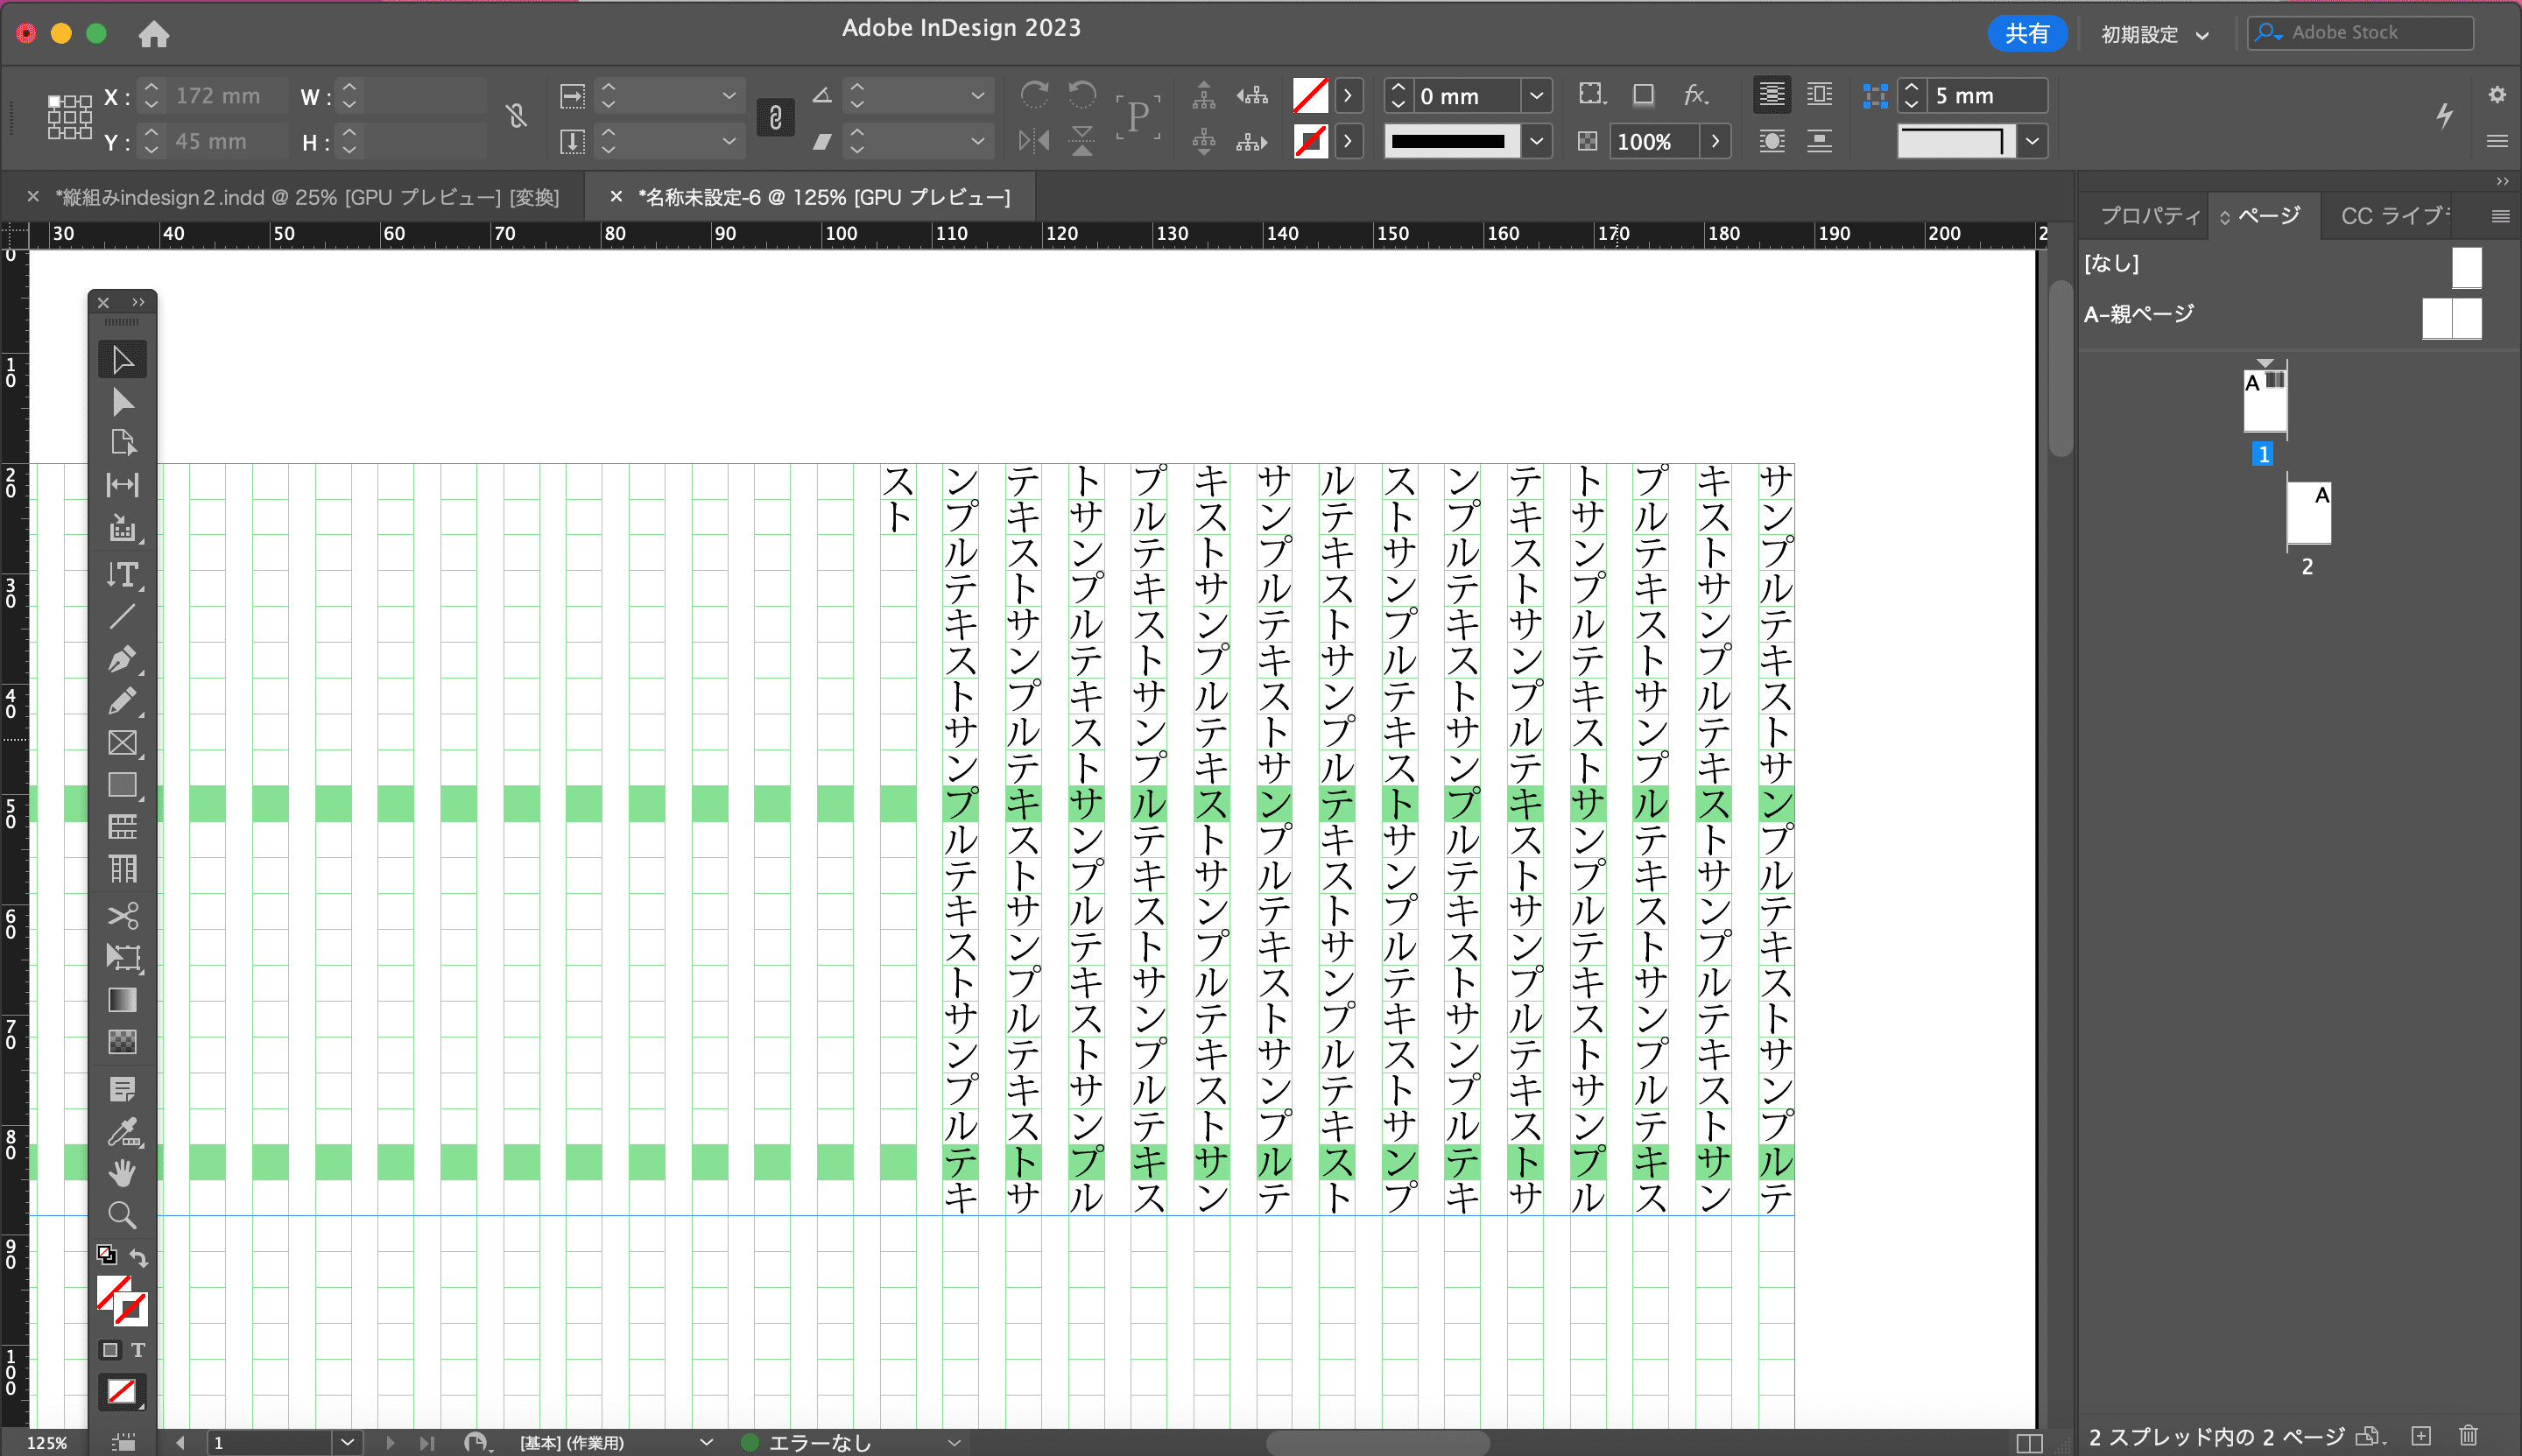
Task: Select the Rectangle tool
Action: tap(122, 785)
